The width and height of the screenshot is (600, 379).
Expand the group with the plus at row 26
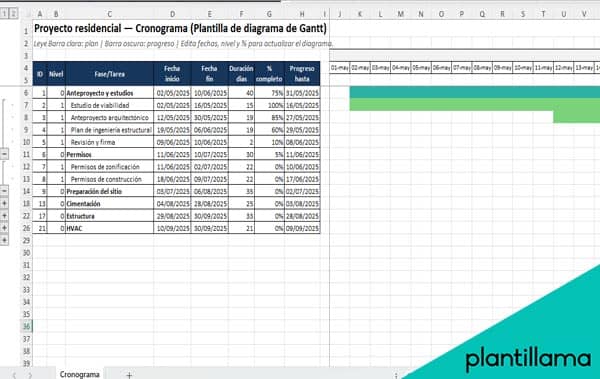pyautogui.click(x=4, y=228)
